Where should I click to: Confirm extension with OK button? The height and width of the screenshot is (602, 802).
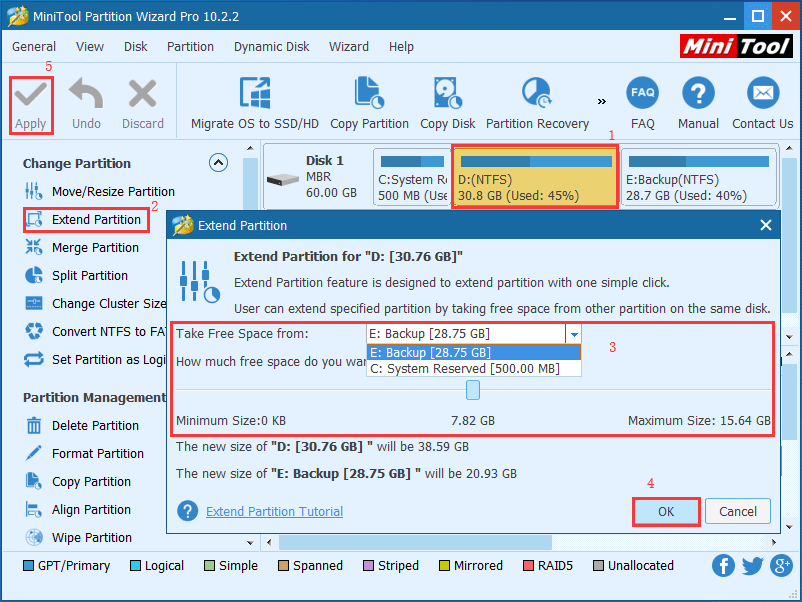(x=666, y=511)
